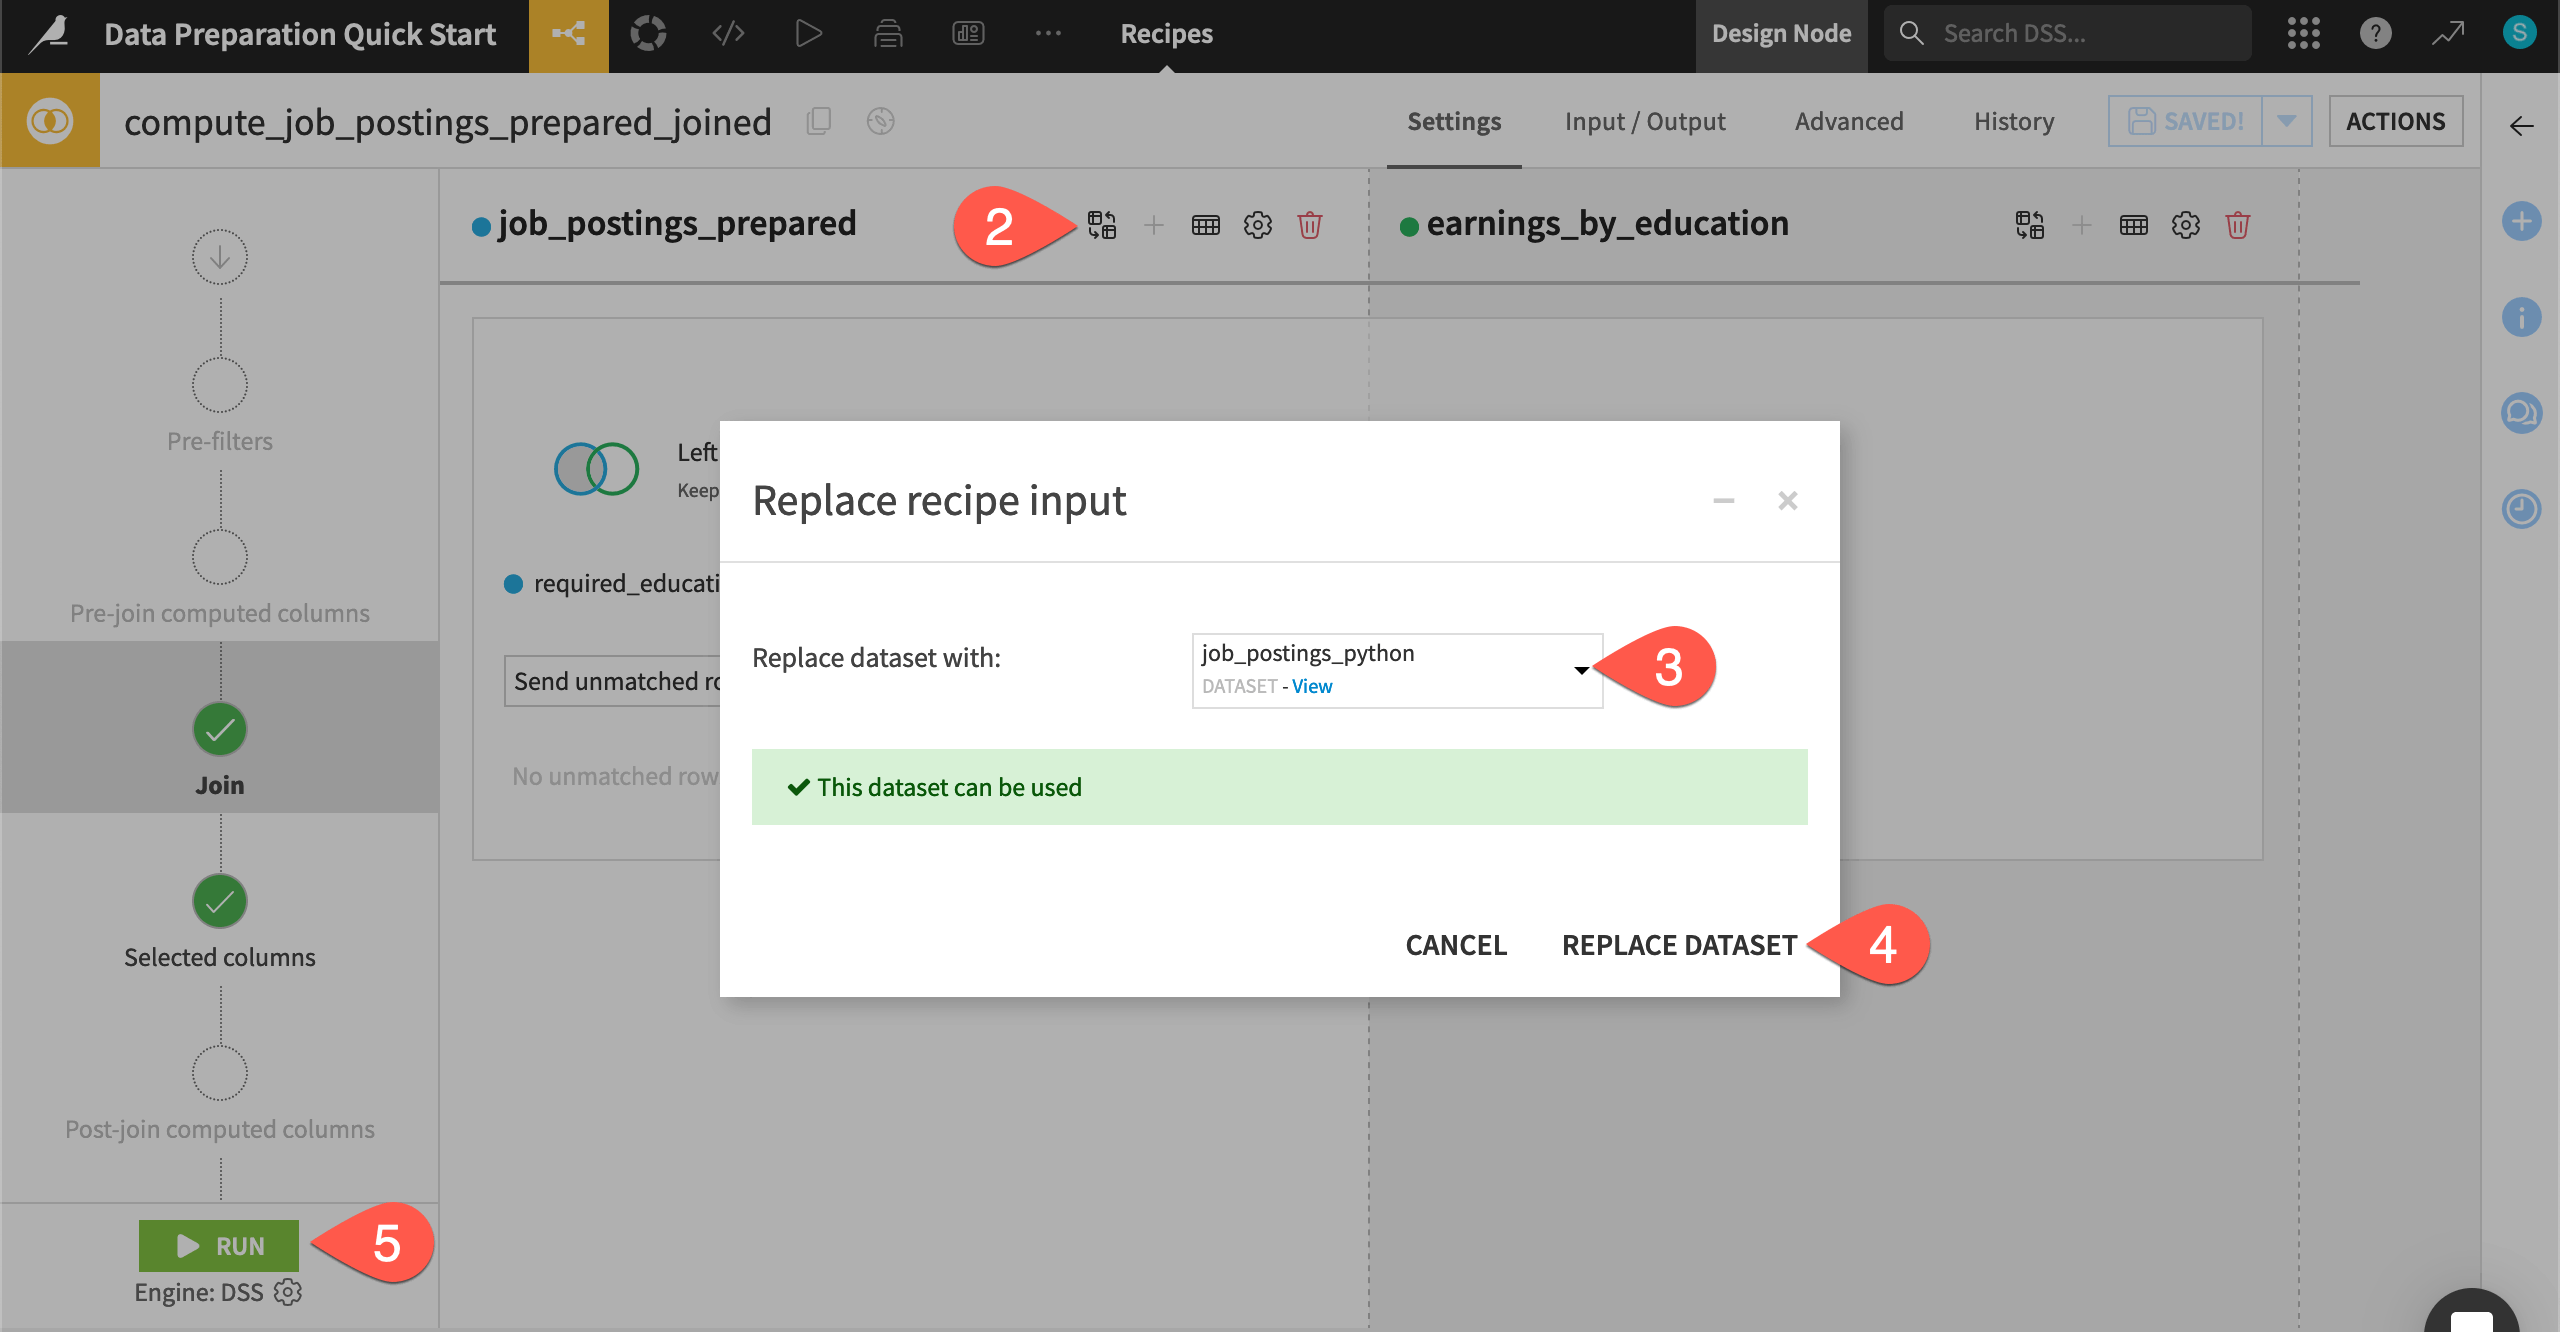
Task: Open the circular lifecycle menu icon
Action: pyautogui.click(x=648, y=34)
